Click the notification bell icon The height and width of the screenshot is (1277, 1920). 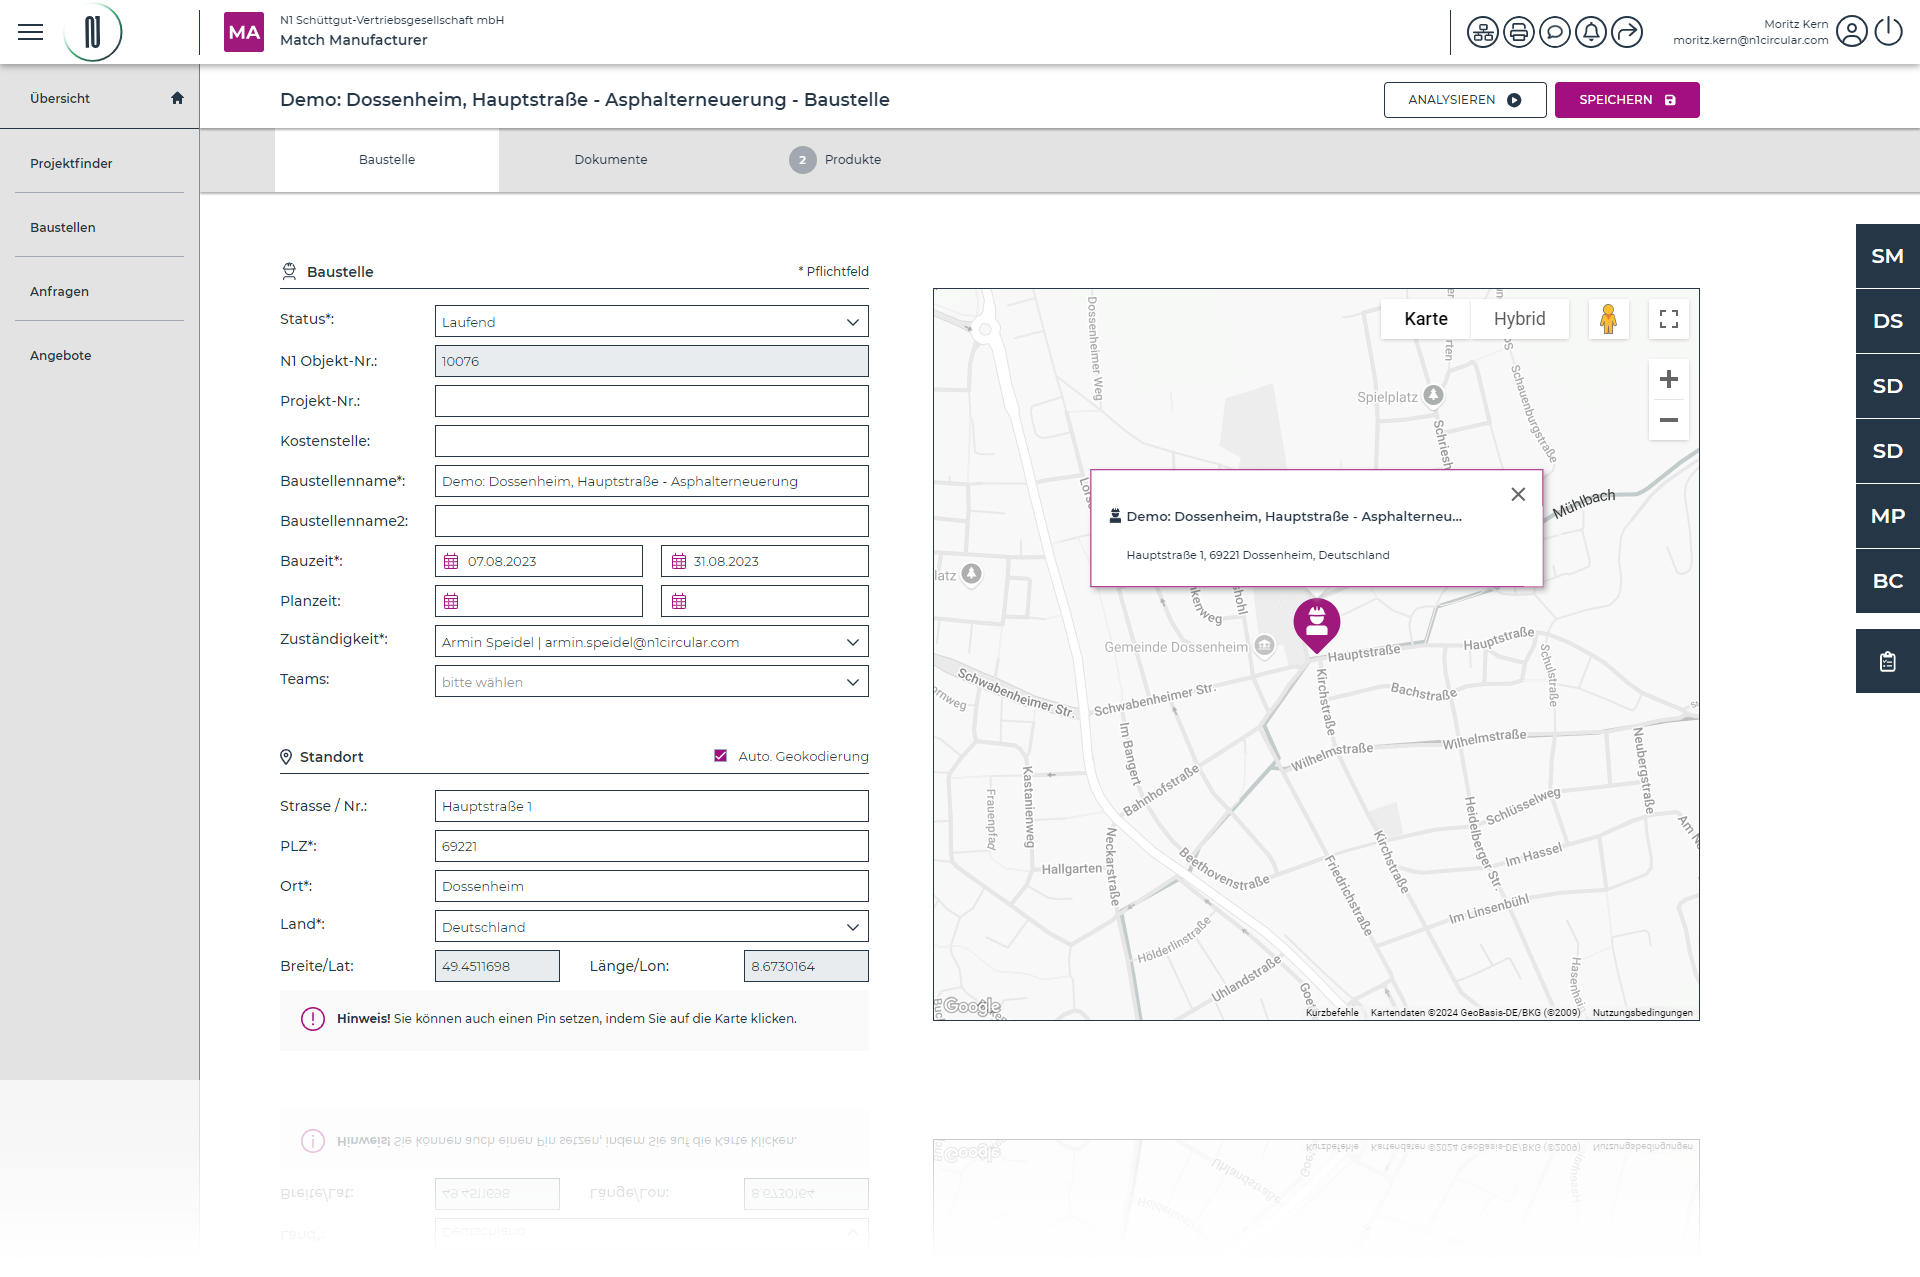[1591, 32]
